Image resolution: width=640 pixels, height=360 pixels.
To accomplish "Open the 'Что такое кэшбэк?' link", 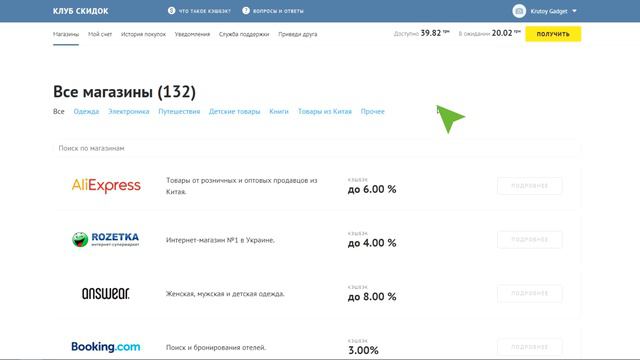I will 205,11.
